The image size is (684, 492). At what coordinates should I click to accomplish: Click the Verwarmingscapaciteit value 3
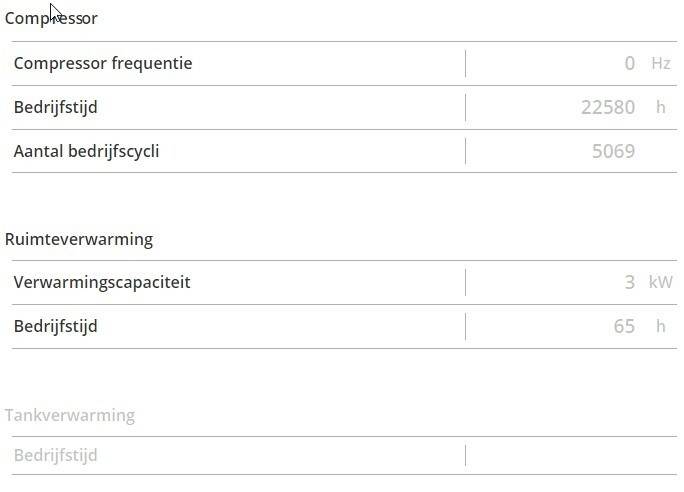629,283
